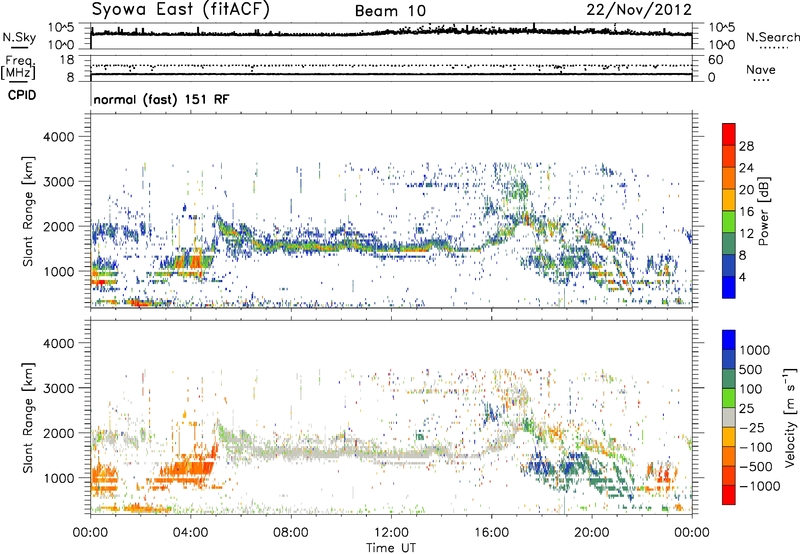Click the "60" Nave axis tick label
This screenshot has height=554, width=800.
(715, 60)
